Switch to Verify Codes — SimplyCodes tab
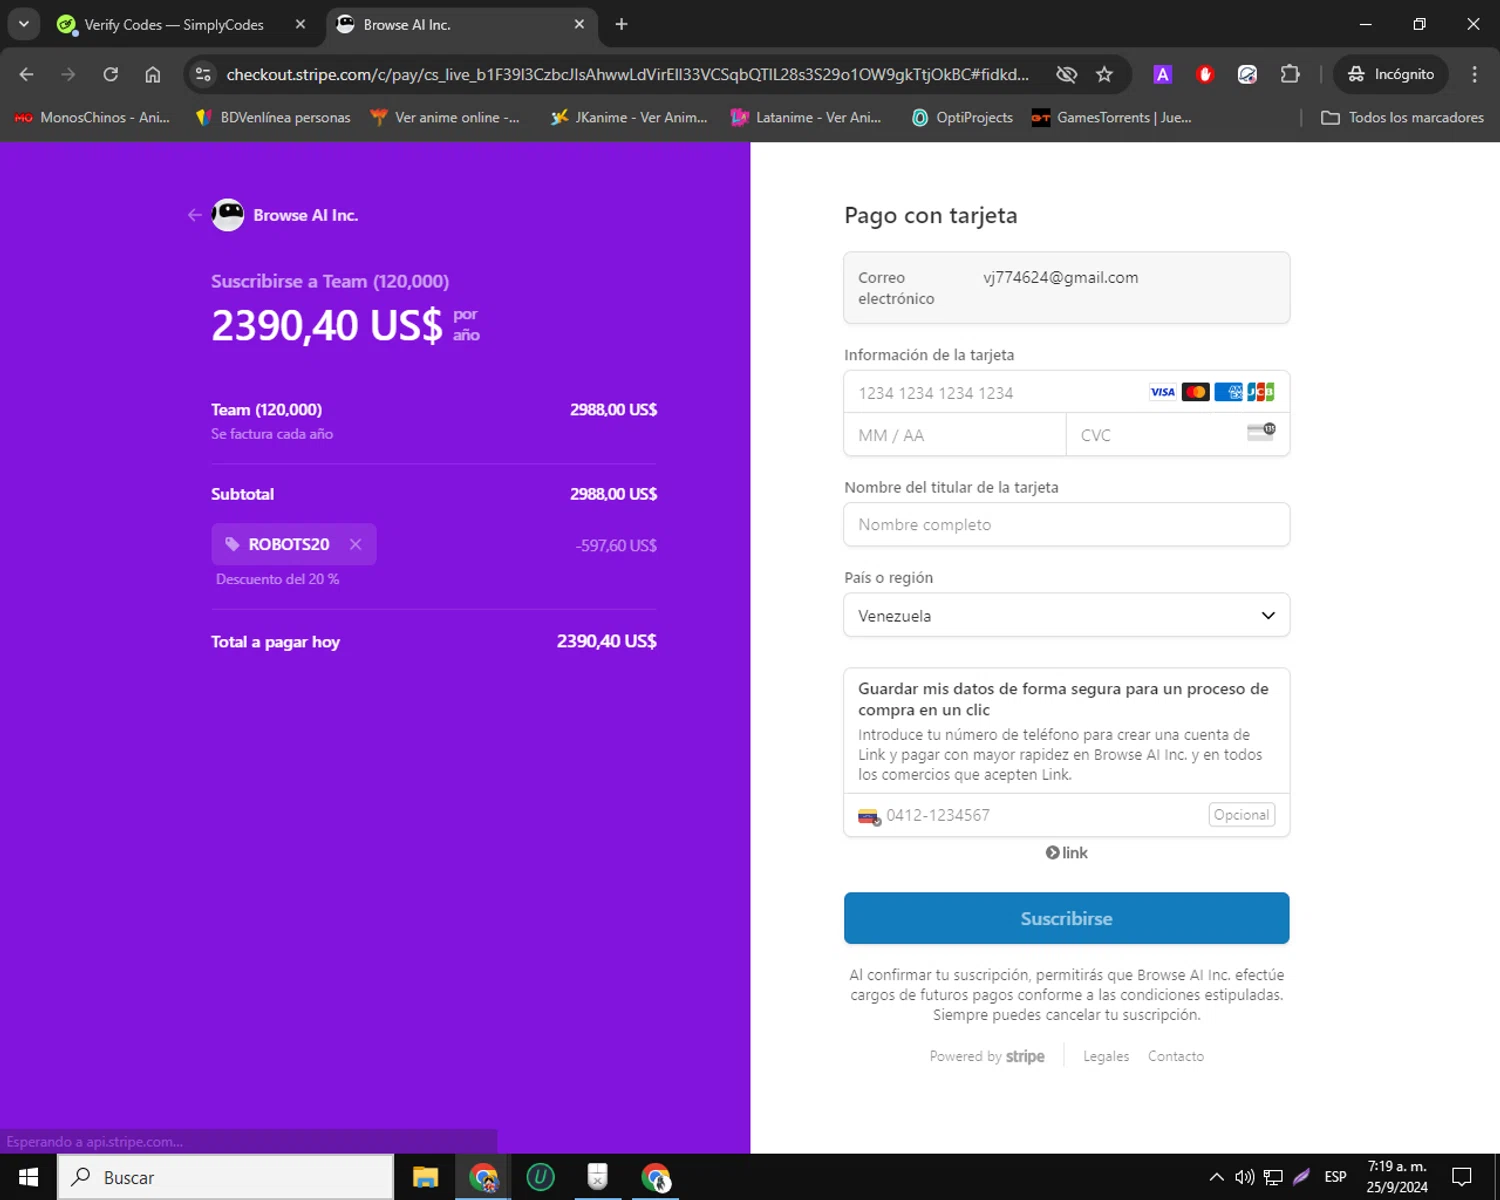This screenshot has width=1500, height=1200. tap(174, 24)
